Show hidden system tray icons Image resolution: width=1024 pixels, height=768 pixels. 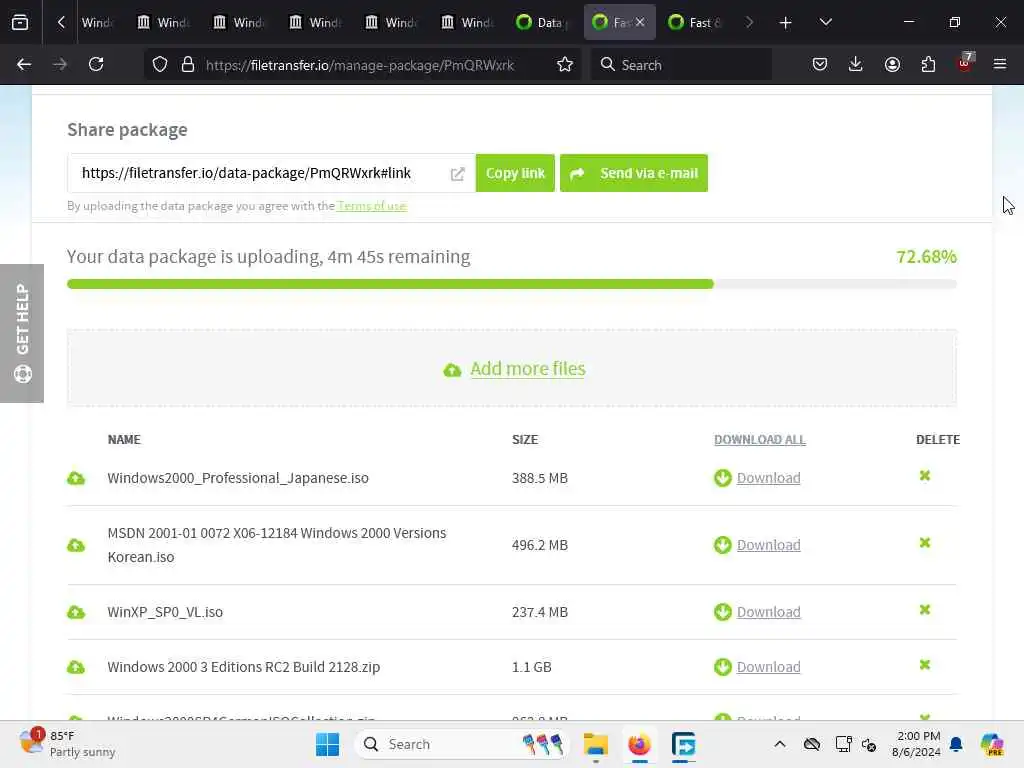[780, 744]
